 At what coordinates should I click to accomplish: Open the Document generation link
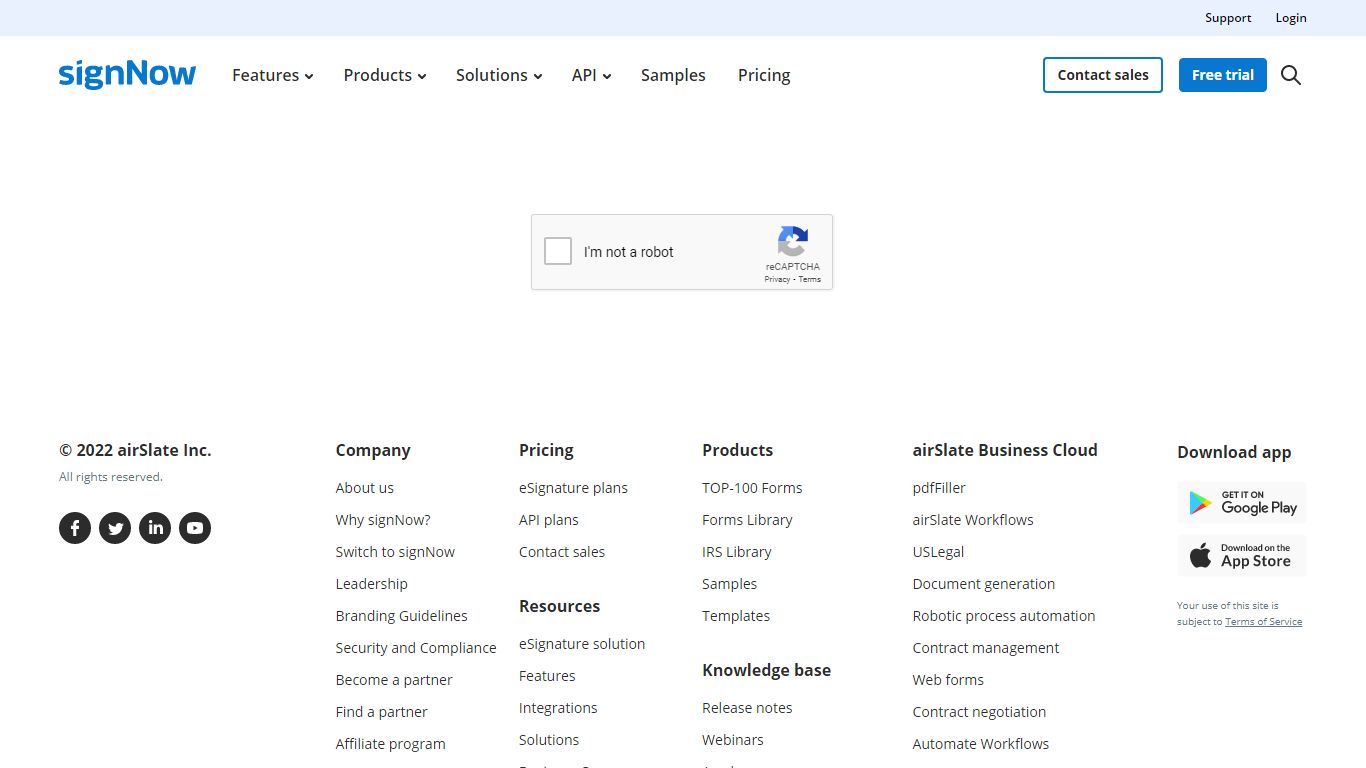pos(984,584)
